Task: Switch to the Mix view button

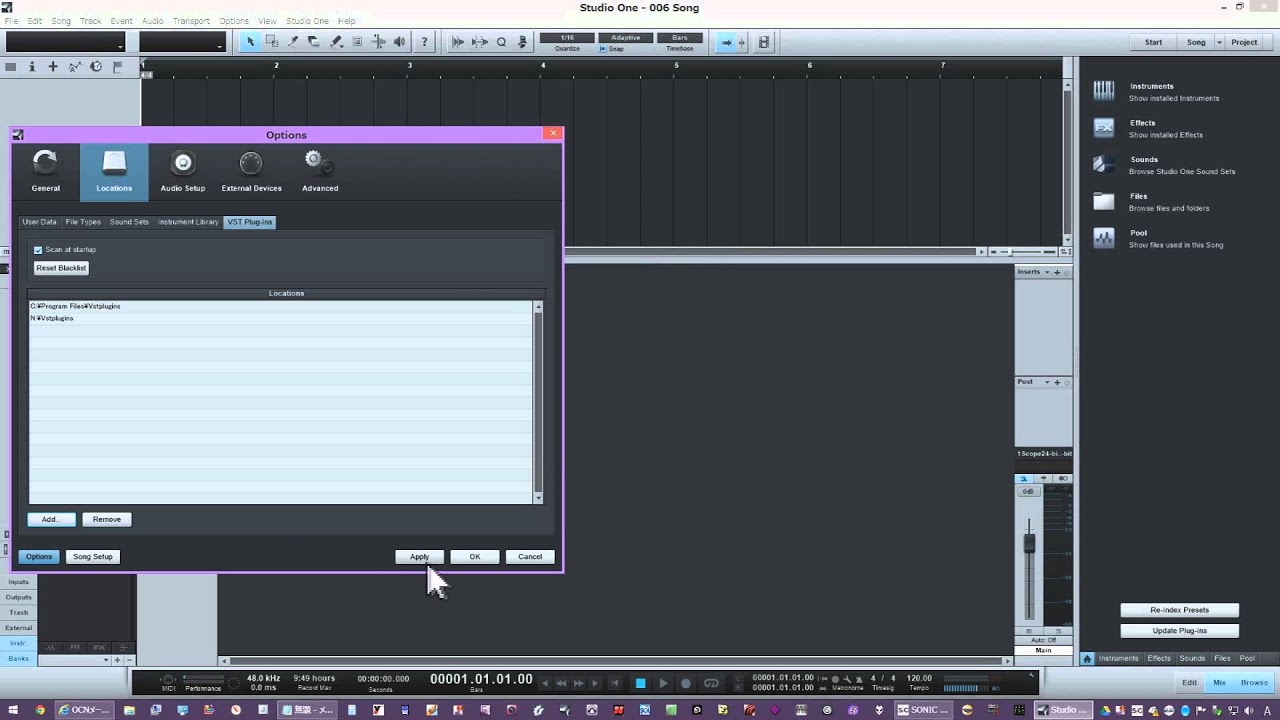Action: pyautogui.click(x=1219, y=682)
